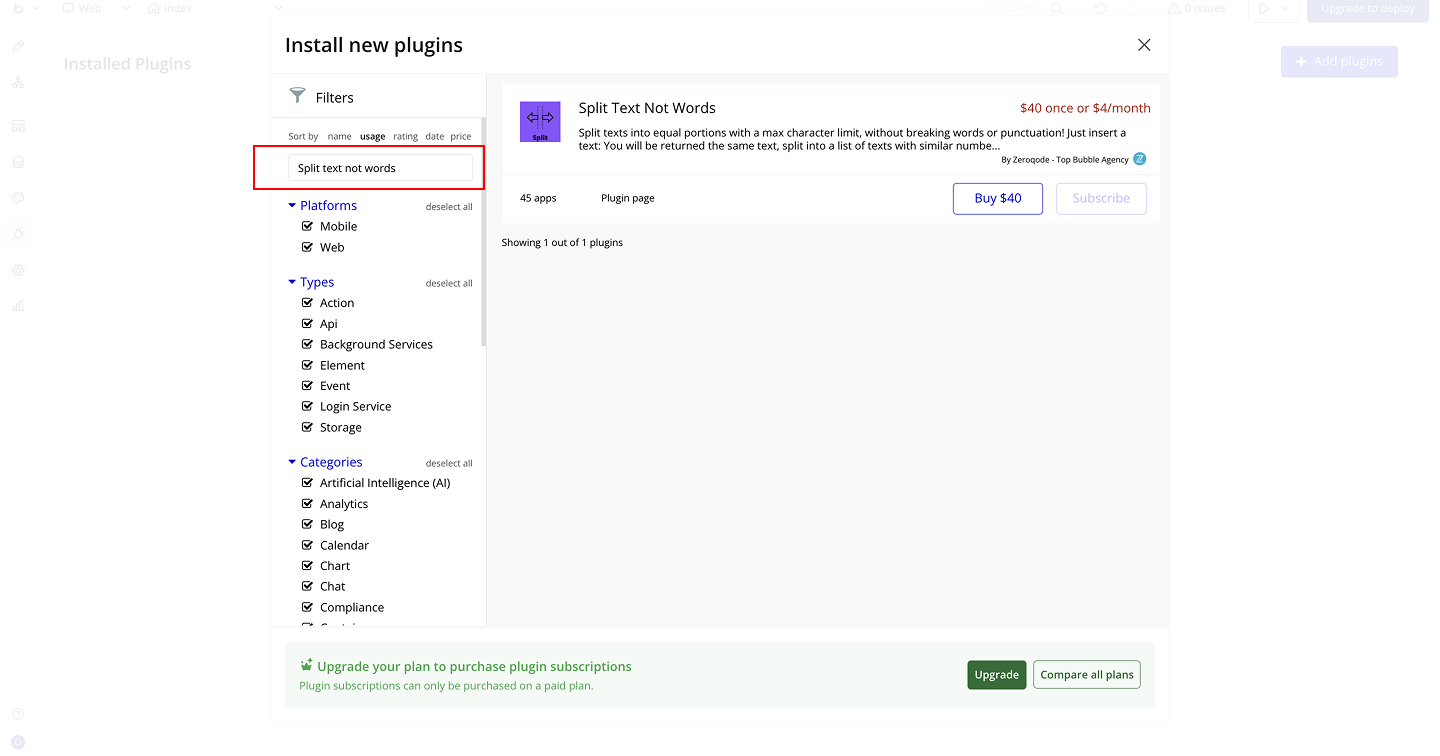Click the plugin search input field

pos(380,168)
